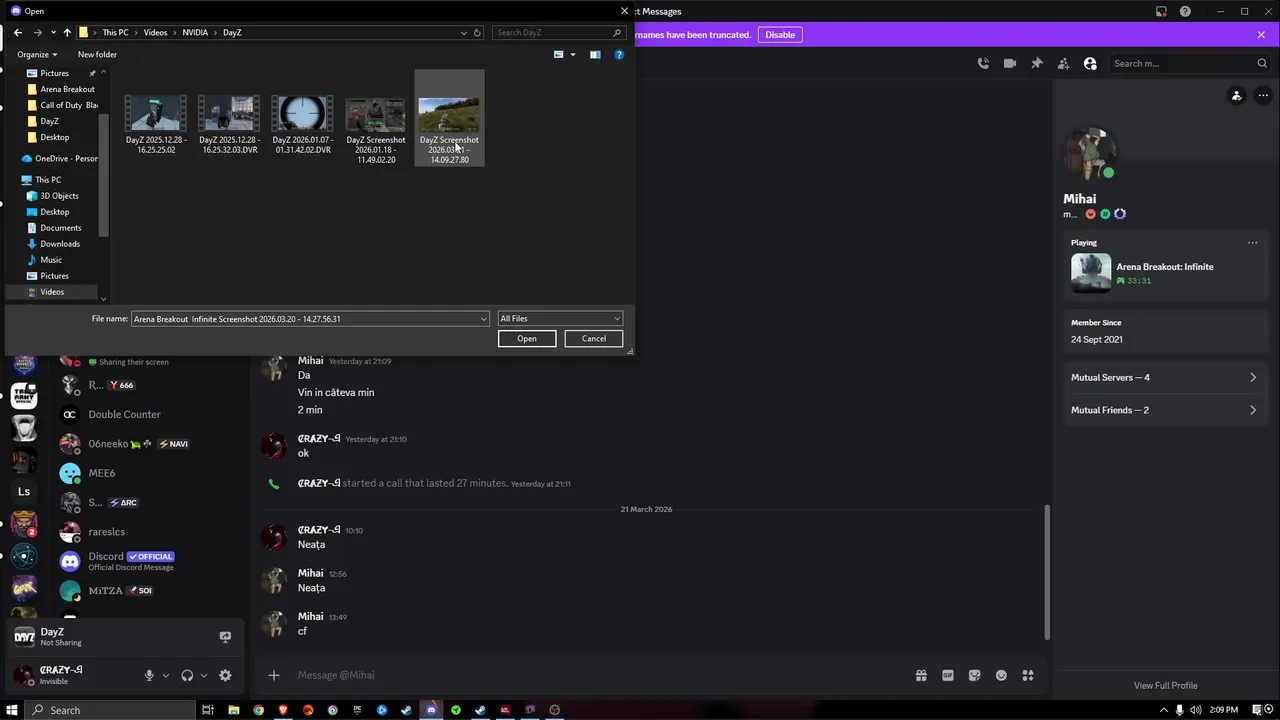
Task: Open the attachment plus button in message bar
Action: [273, 675]
